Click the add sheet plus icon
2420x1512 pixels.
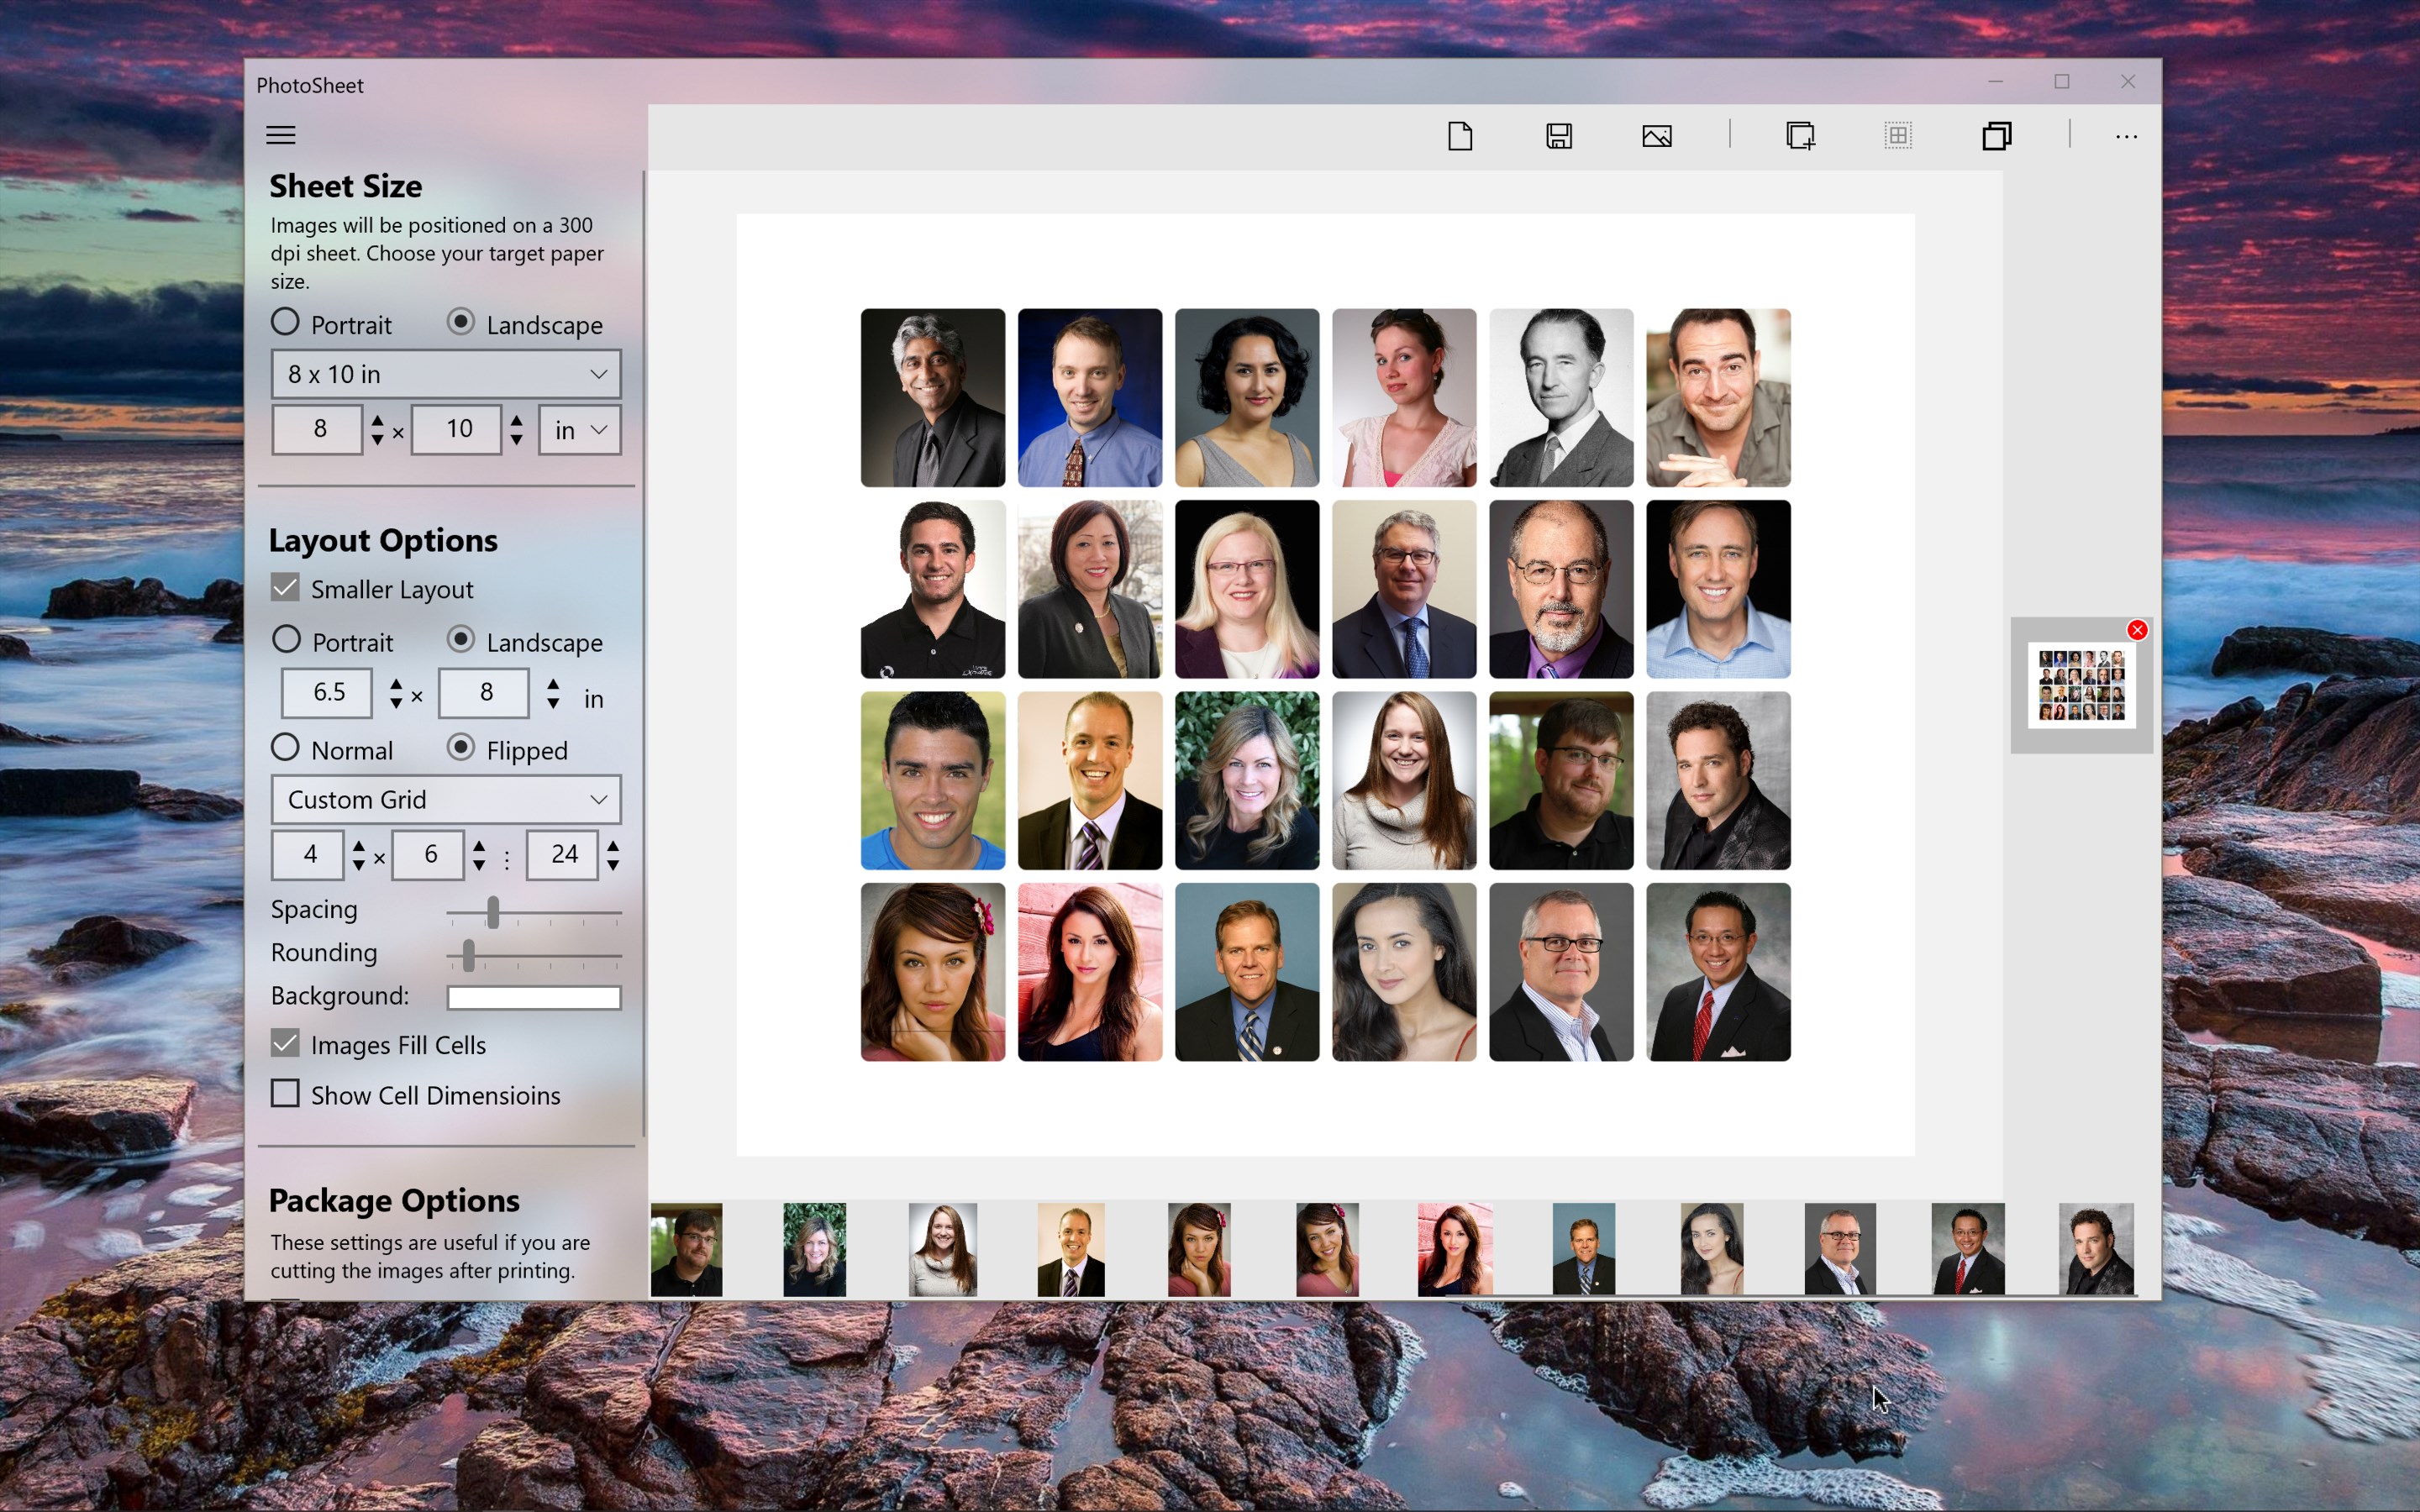tap(1800, 136)
